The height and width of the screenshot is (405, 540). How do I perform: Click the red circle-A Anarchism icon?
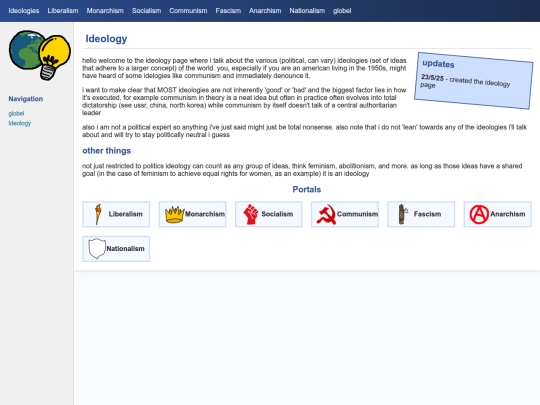coord(479,214)
